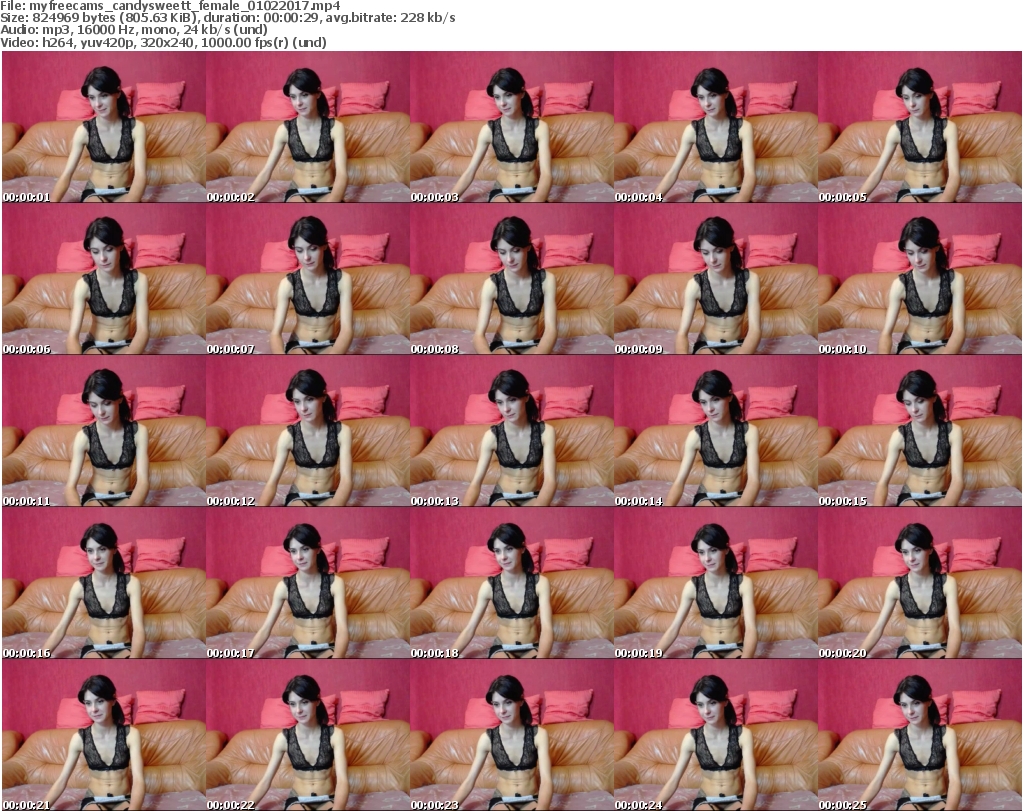This screenshot has width=1024, height=811.
Task: Pick the frame at 00:00:15
Action: (920, 431)
